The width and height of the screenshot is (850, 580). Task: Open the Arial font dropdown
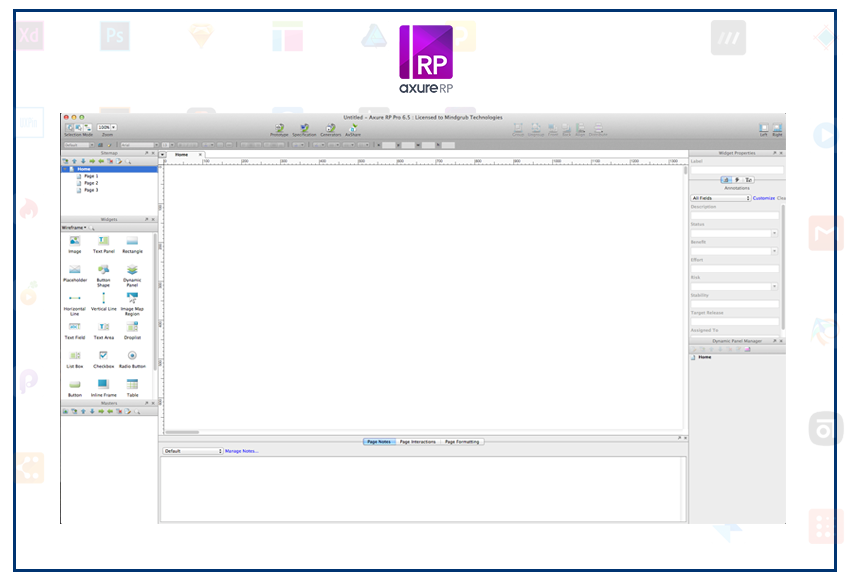tap(139, 145)
